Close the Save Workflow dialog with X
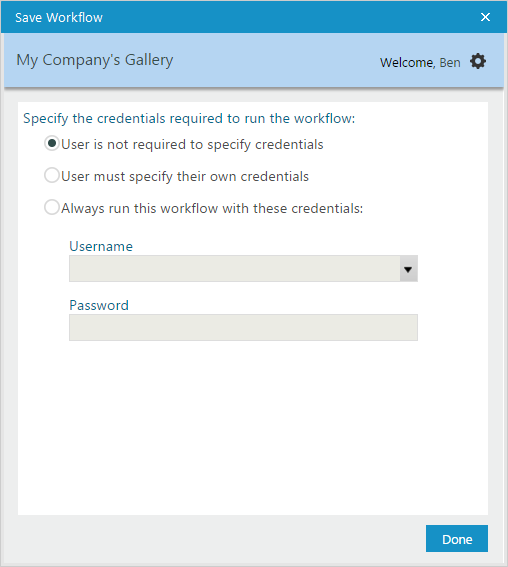This screenshot has height=567, width=508. [x=485, y=17]
